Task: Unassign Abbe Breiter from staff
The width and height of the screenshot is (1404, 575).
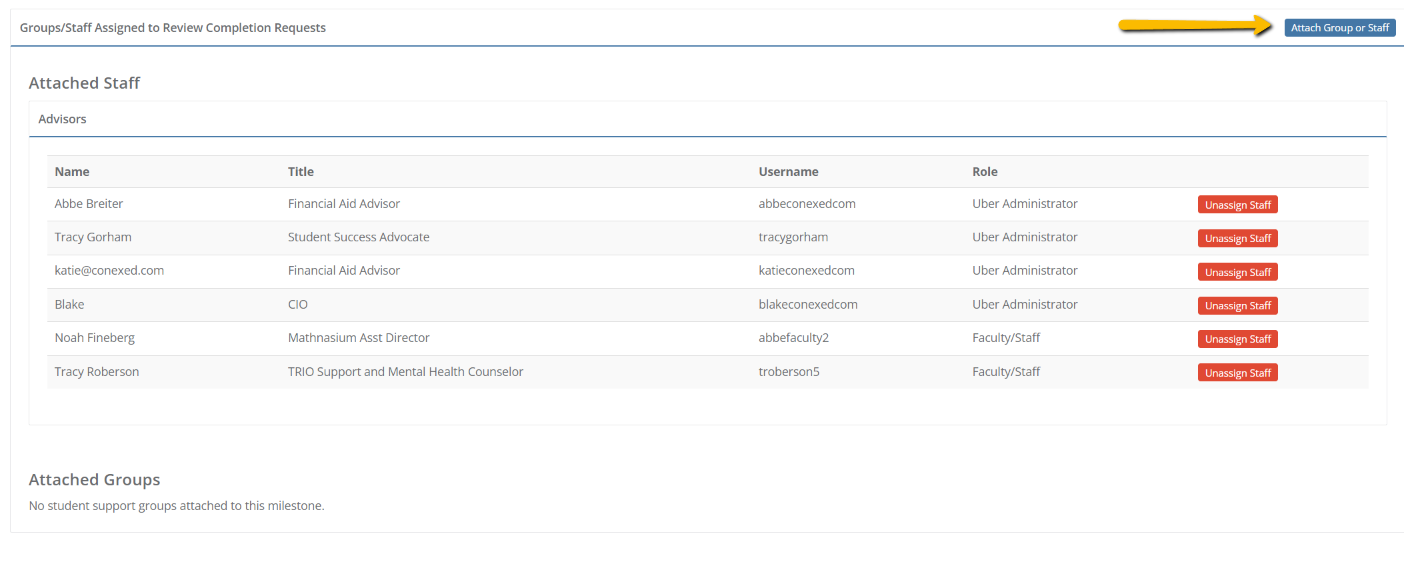Action: coord(1238,205)
